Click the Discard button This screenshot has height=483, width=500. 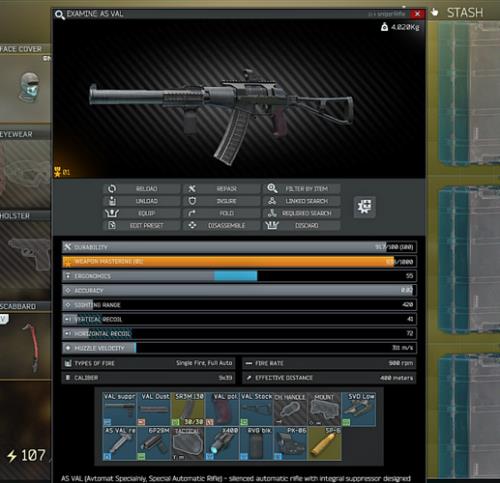302,226
